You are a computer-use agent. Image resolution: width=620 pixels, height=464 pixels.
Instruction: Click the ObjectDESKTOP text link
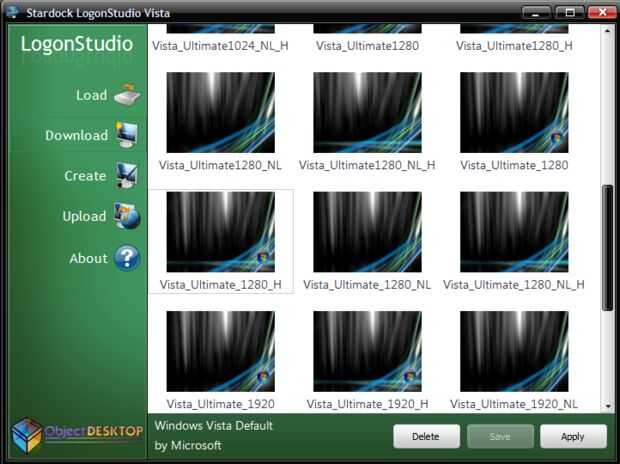(x=94, y=432)
